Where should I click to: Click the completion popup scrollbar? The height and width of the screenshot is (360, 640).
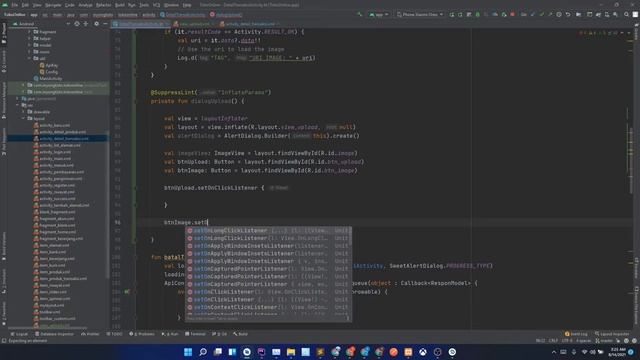tap(349, 236)
